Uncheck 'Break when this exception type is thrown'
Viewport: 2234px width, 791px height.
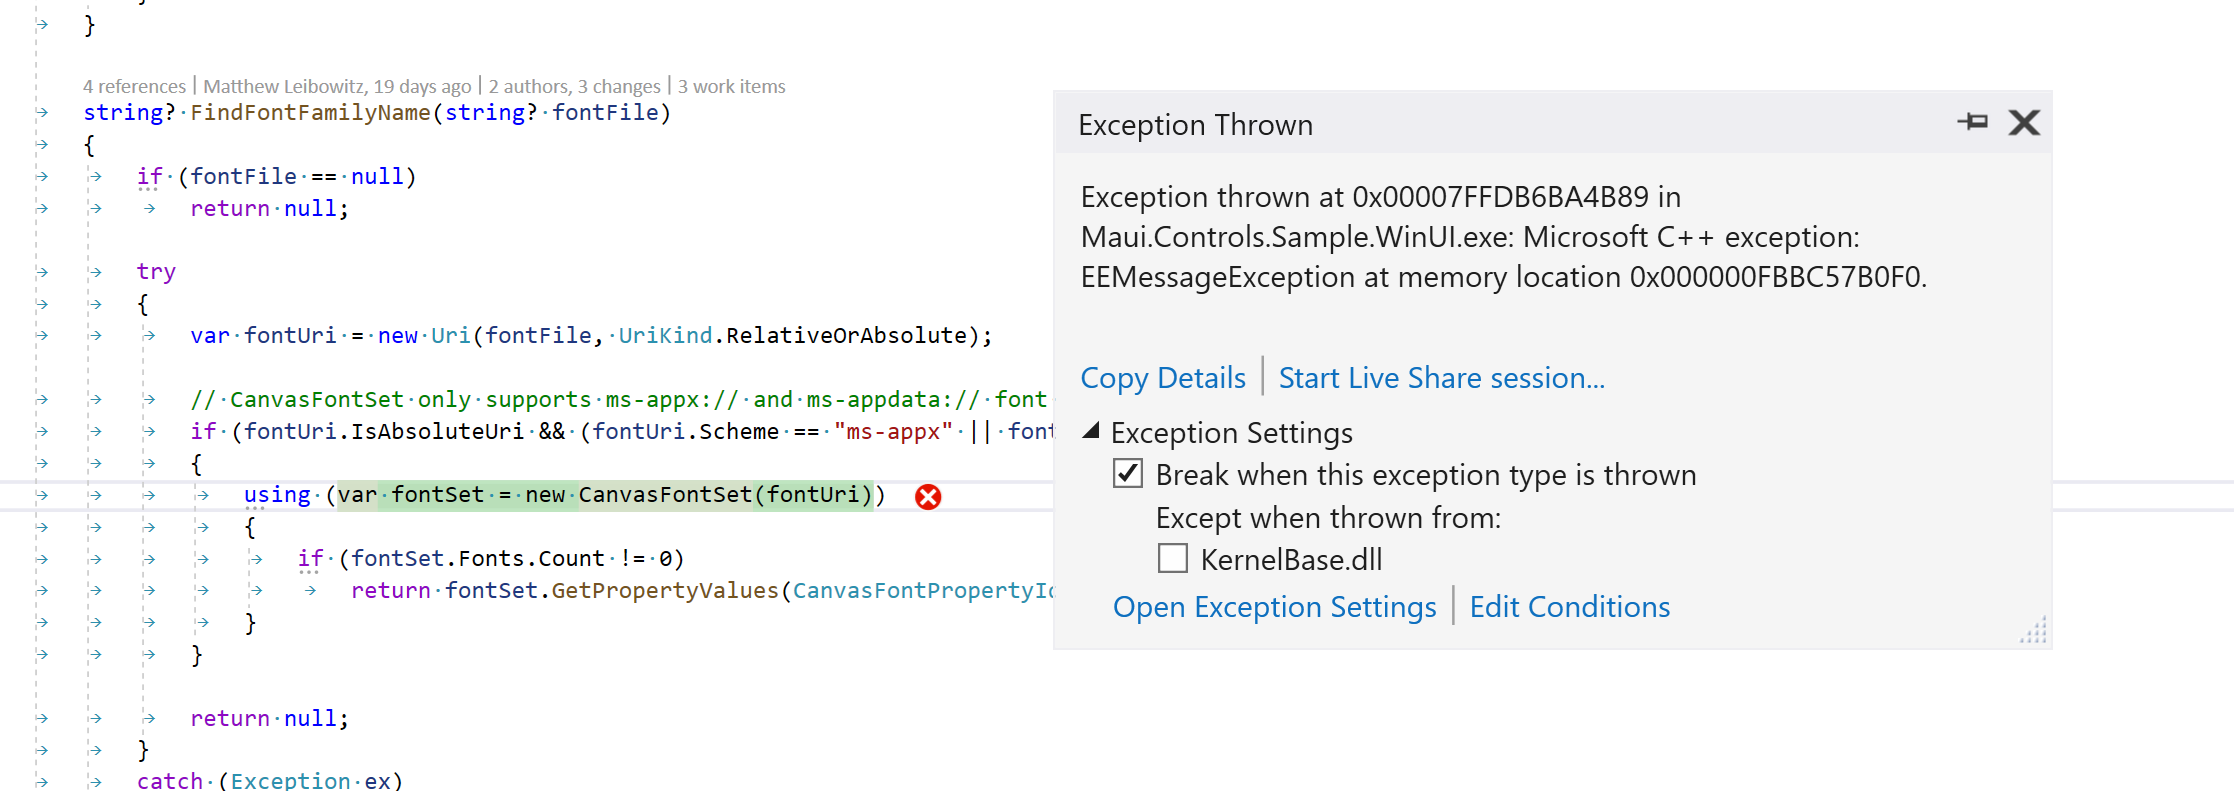click(1128, 474)
